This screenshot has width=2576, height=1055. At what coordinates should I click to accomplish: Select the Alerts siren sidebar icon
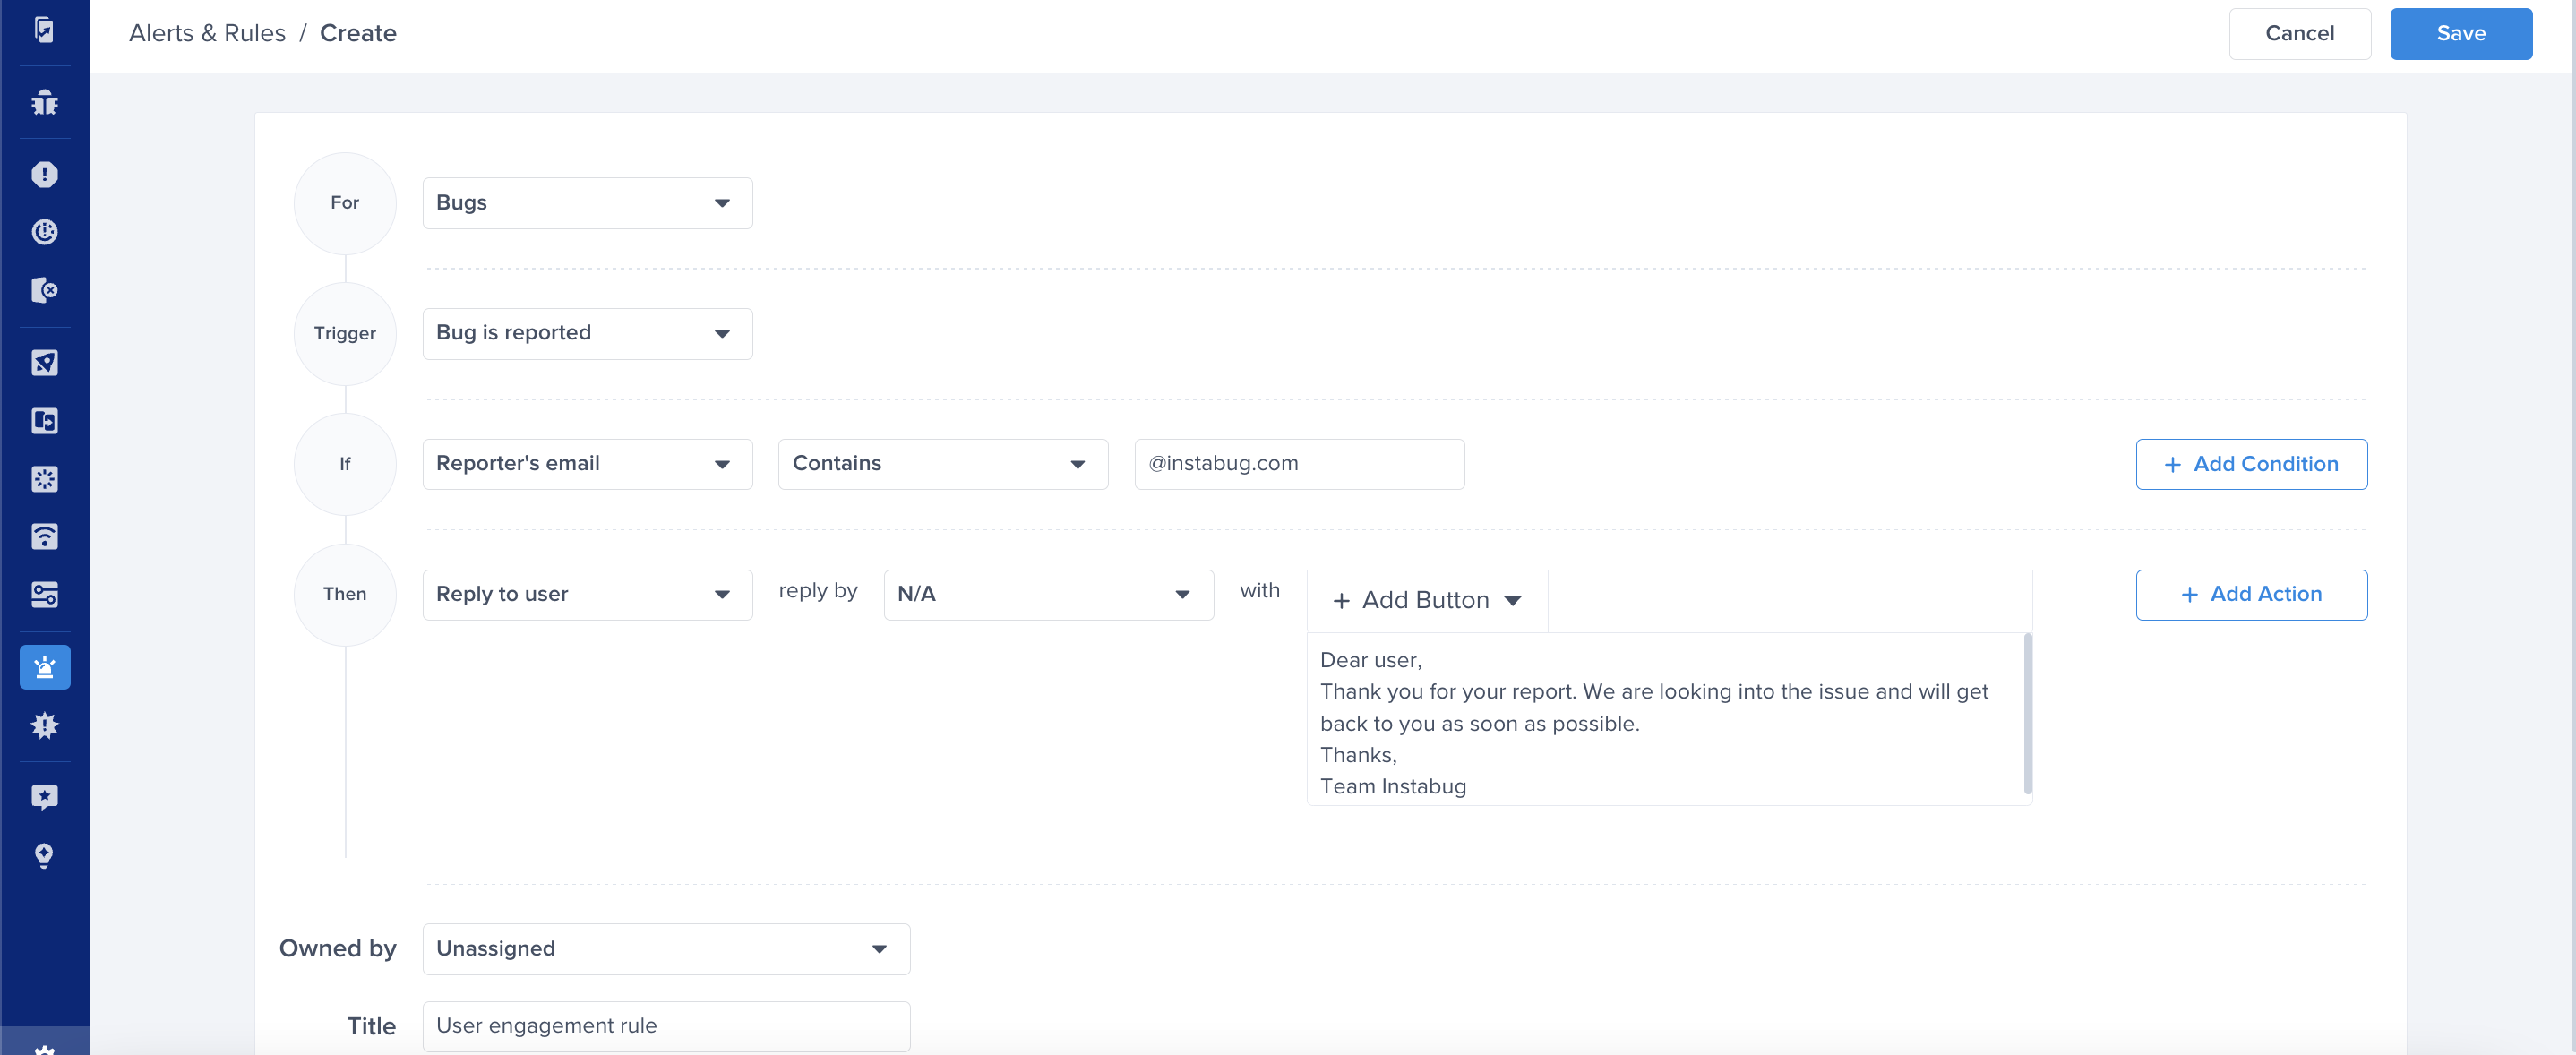44,667
